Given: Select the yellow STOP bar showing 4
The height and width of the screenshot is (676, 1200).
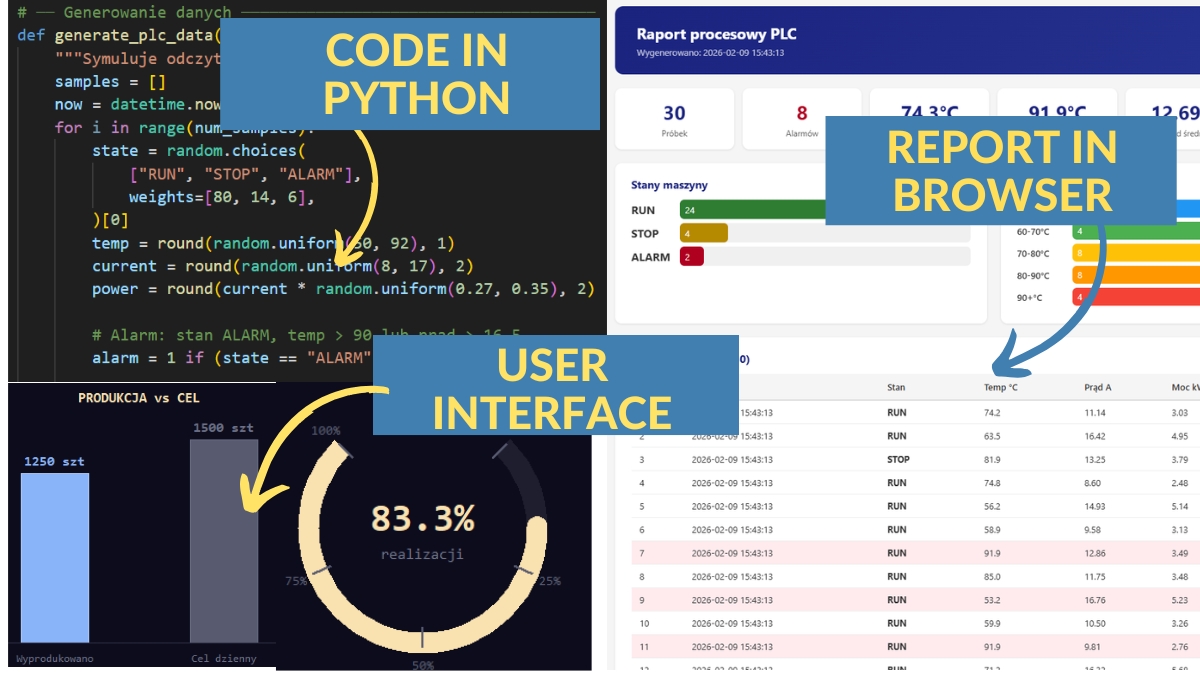Looking at the screenshot, I should (x=704, y=233).
